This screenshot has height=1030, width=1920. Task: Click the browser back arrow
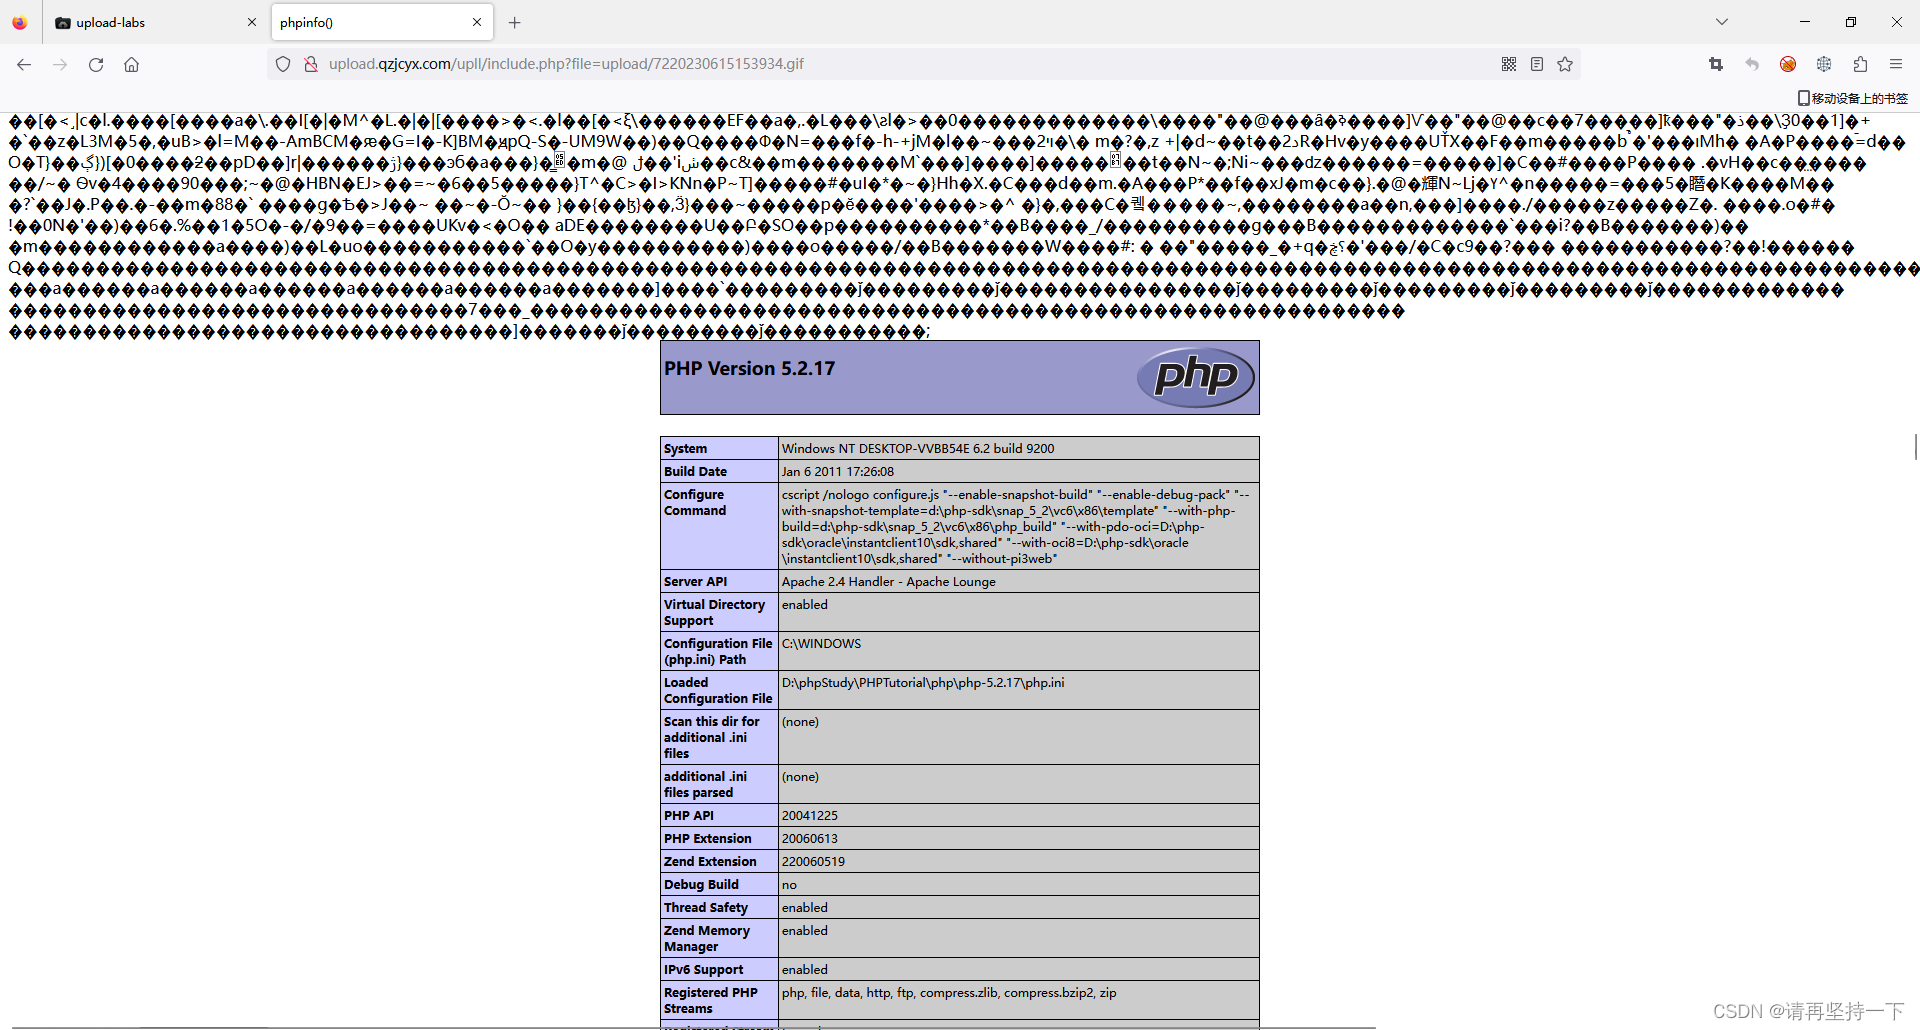coord(24,64)
